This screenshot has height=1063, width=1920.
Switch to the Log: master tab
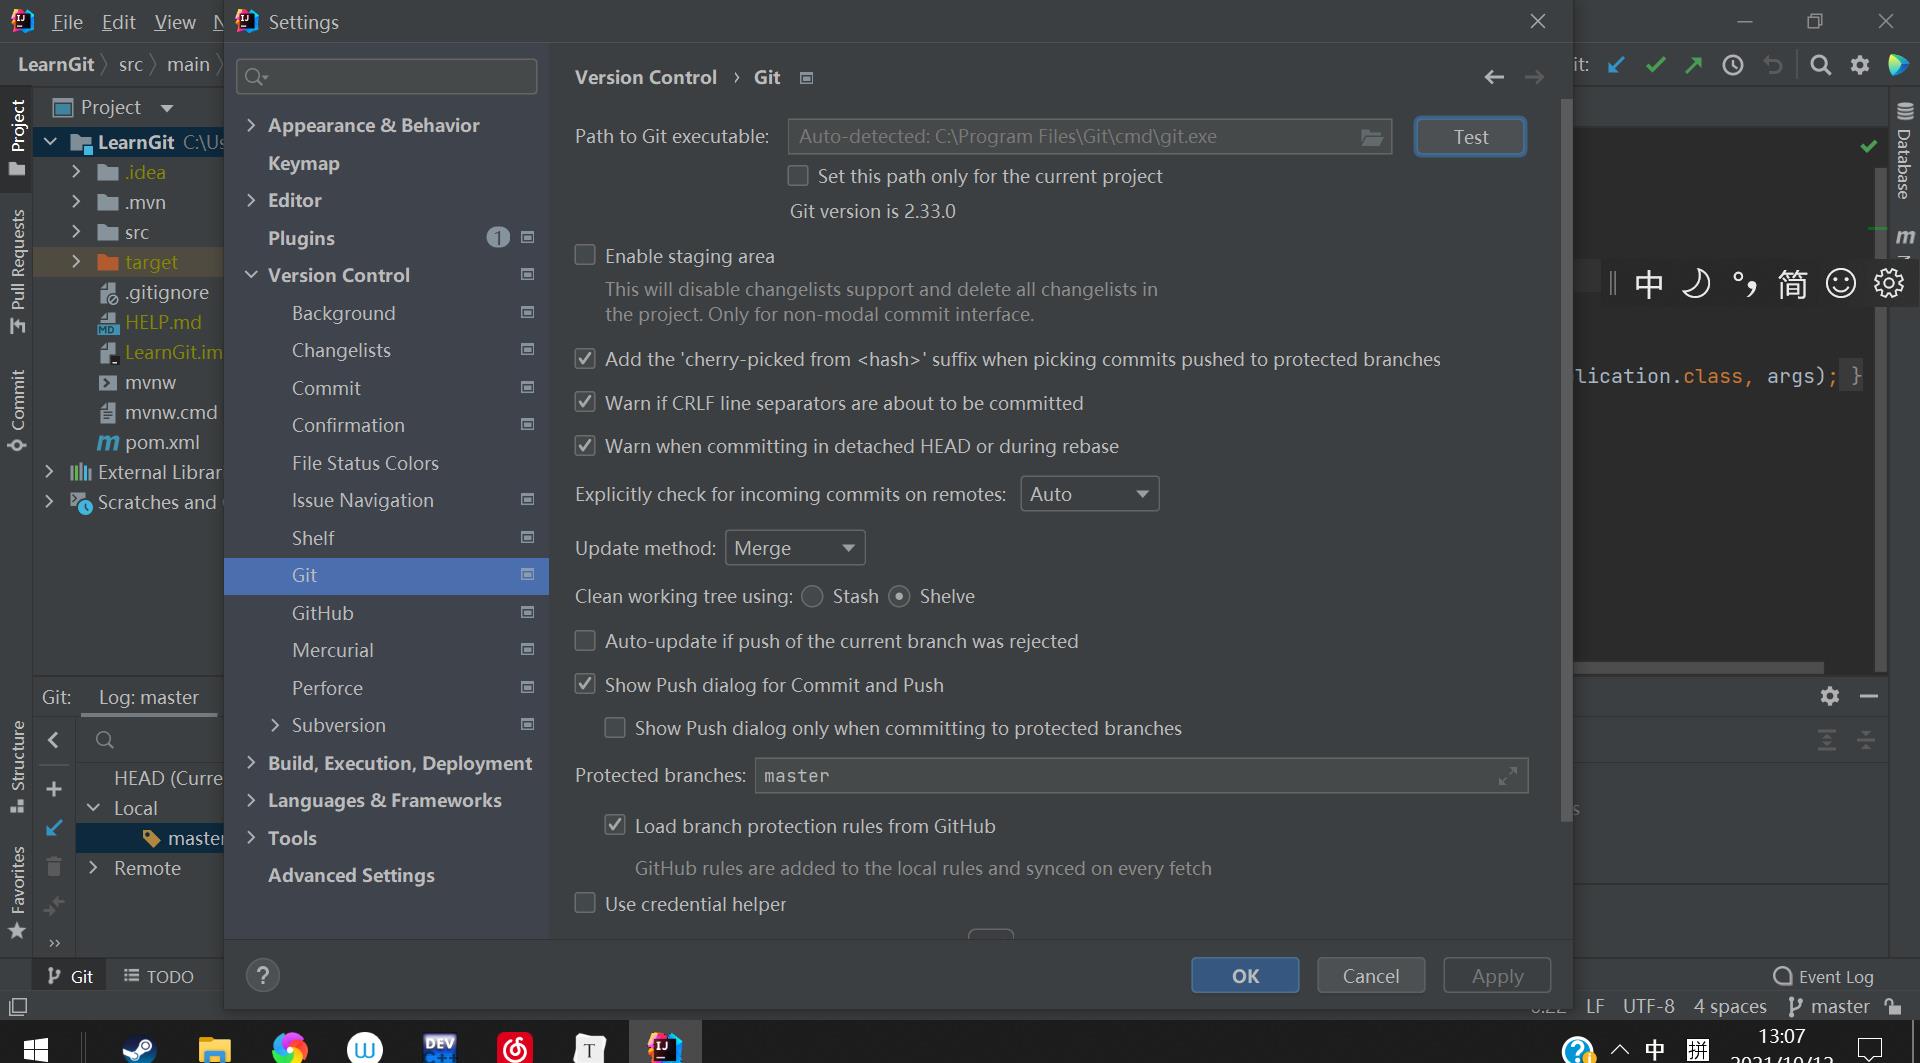149,697
